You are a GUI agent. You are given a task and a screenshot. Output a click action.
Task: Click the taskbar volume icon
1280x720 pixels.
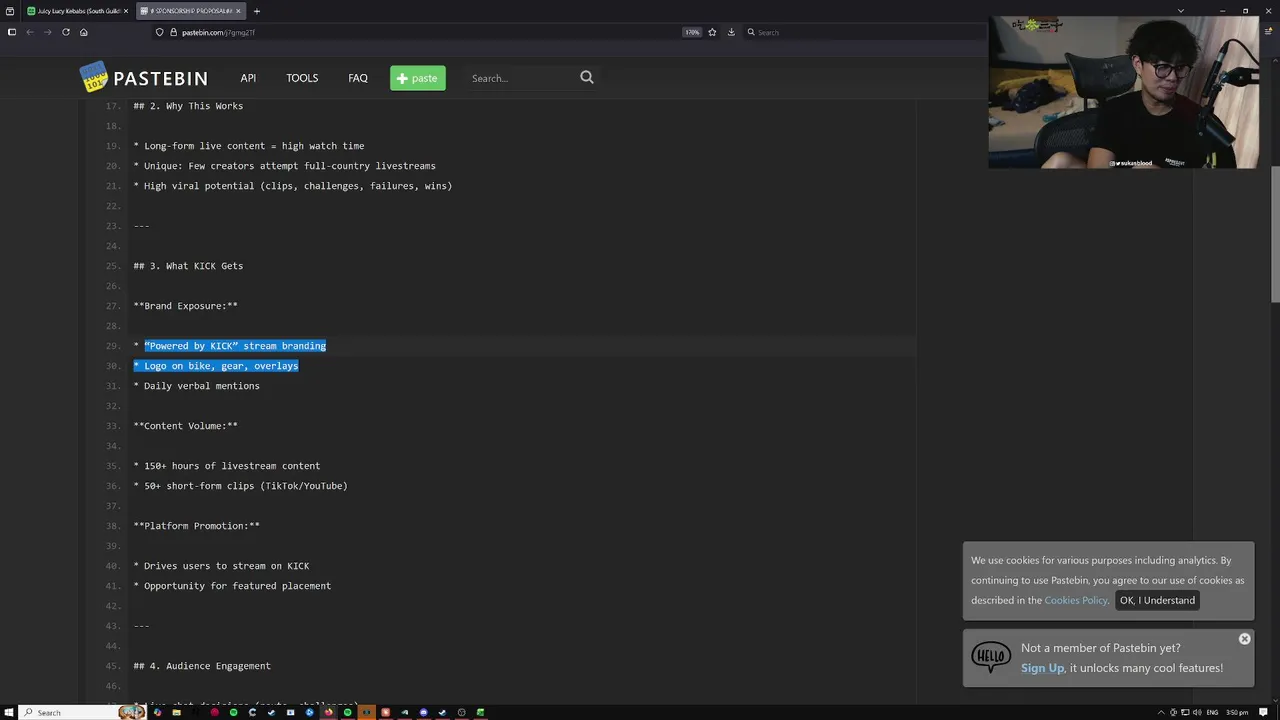point(1197,712)
